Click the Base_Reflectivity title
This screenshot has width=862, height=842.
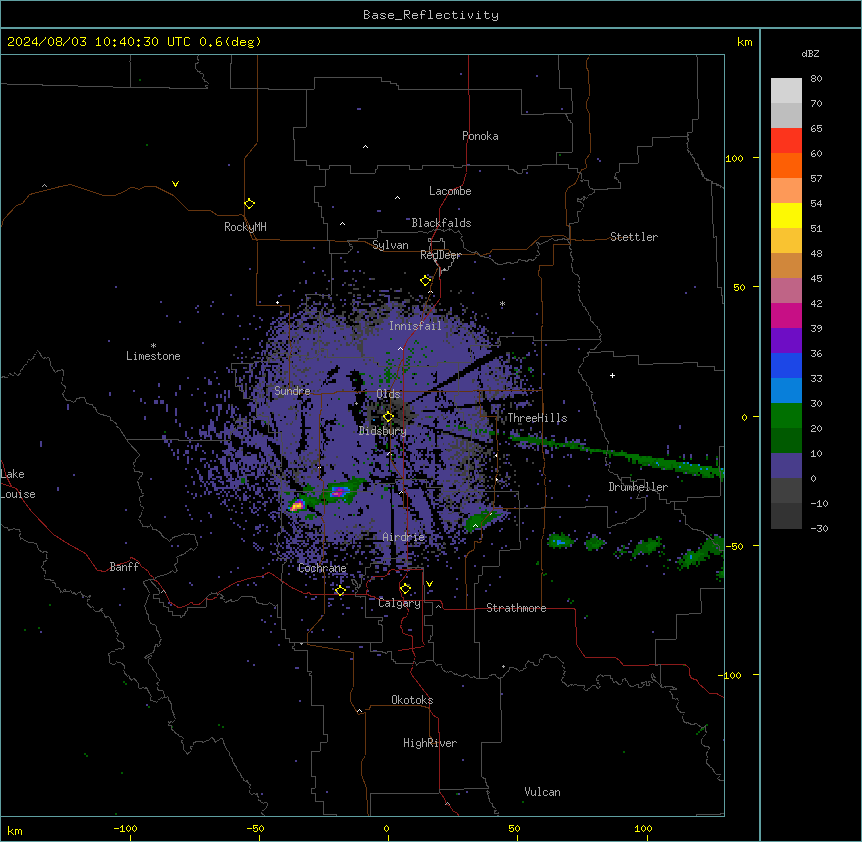click(431, 15)
